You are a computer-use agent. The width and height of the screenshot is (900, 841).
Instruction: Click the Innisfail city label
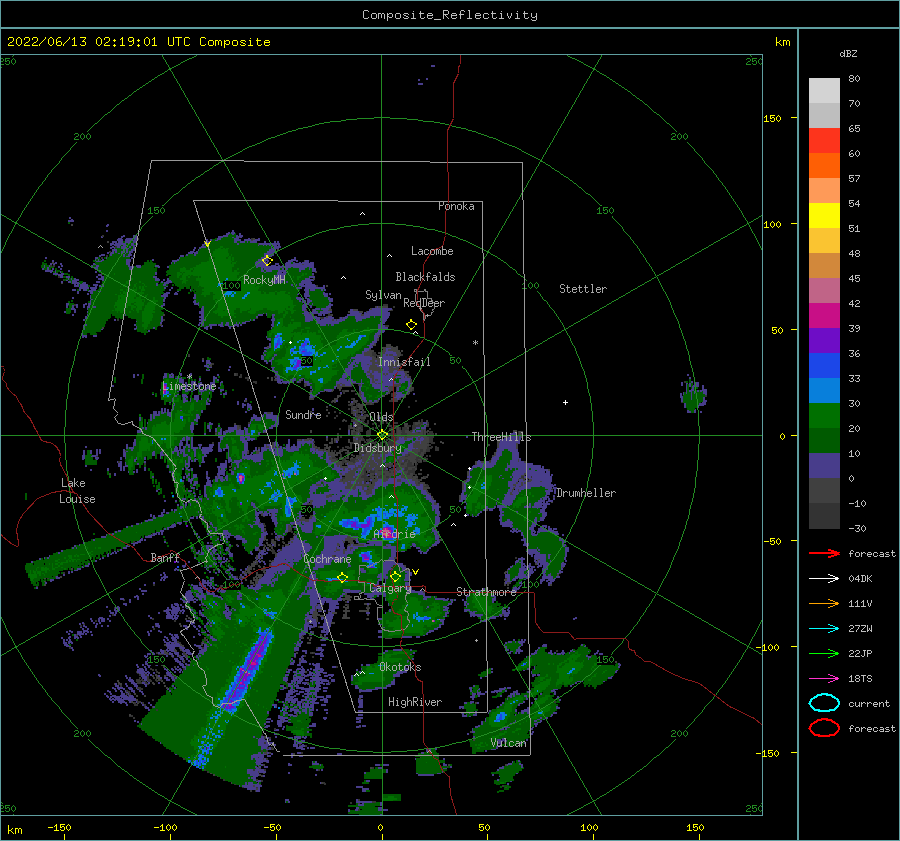(404, 362)
